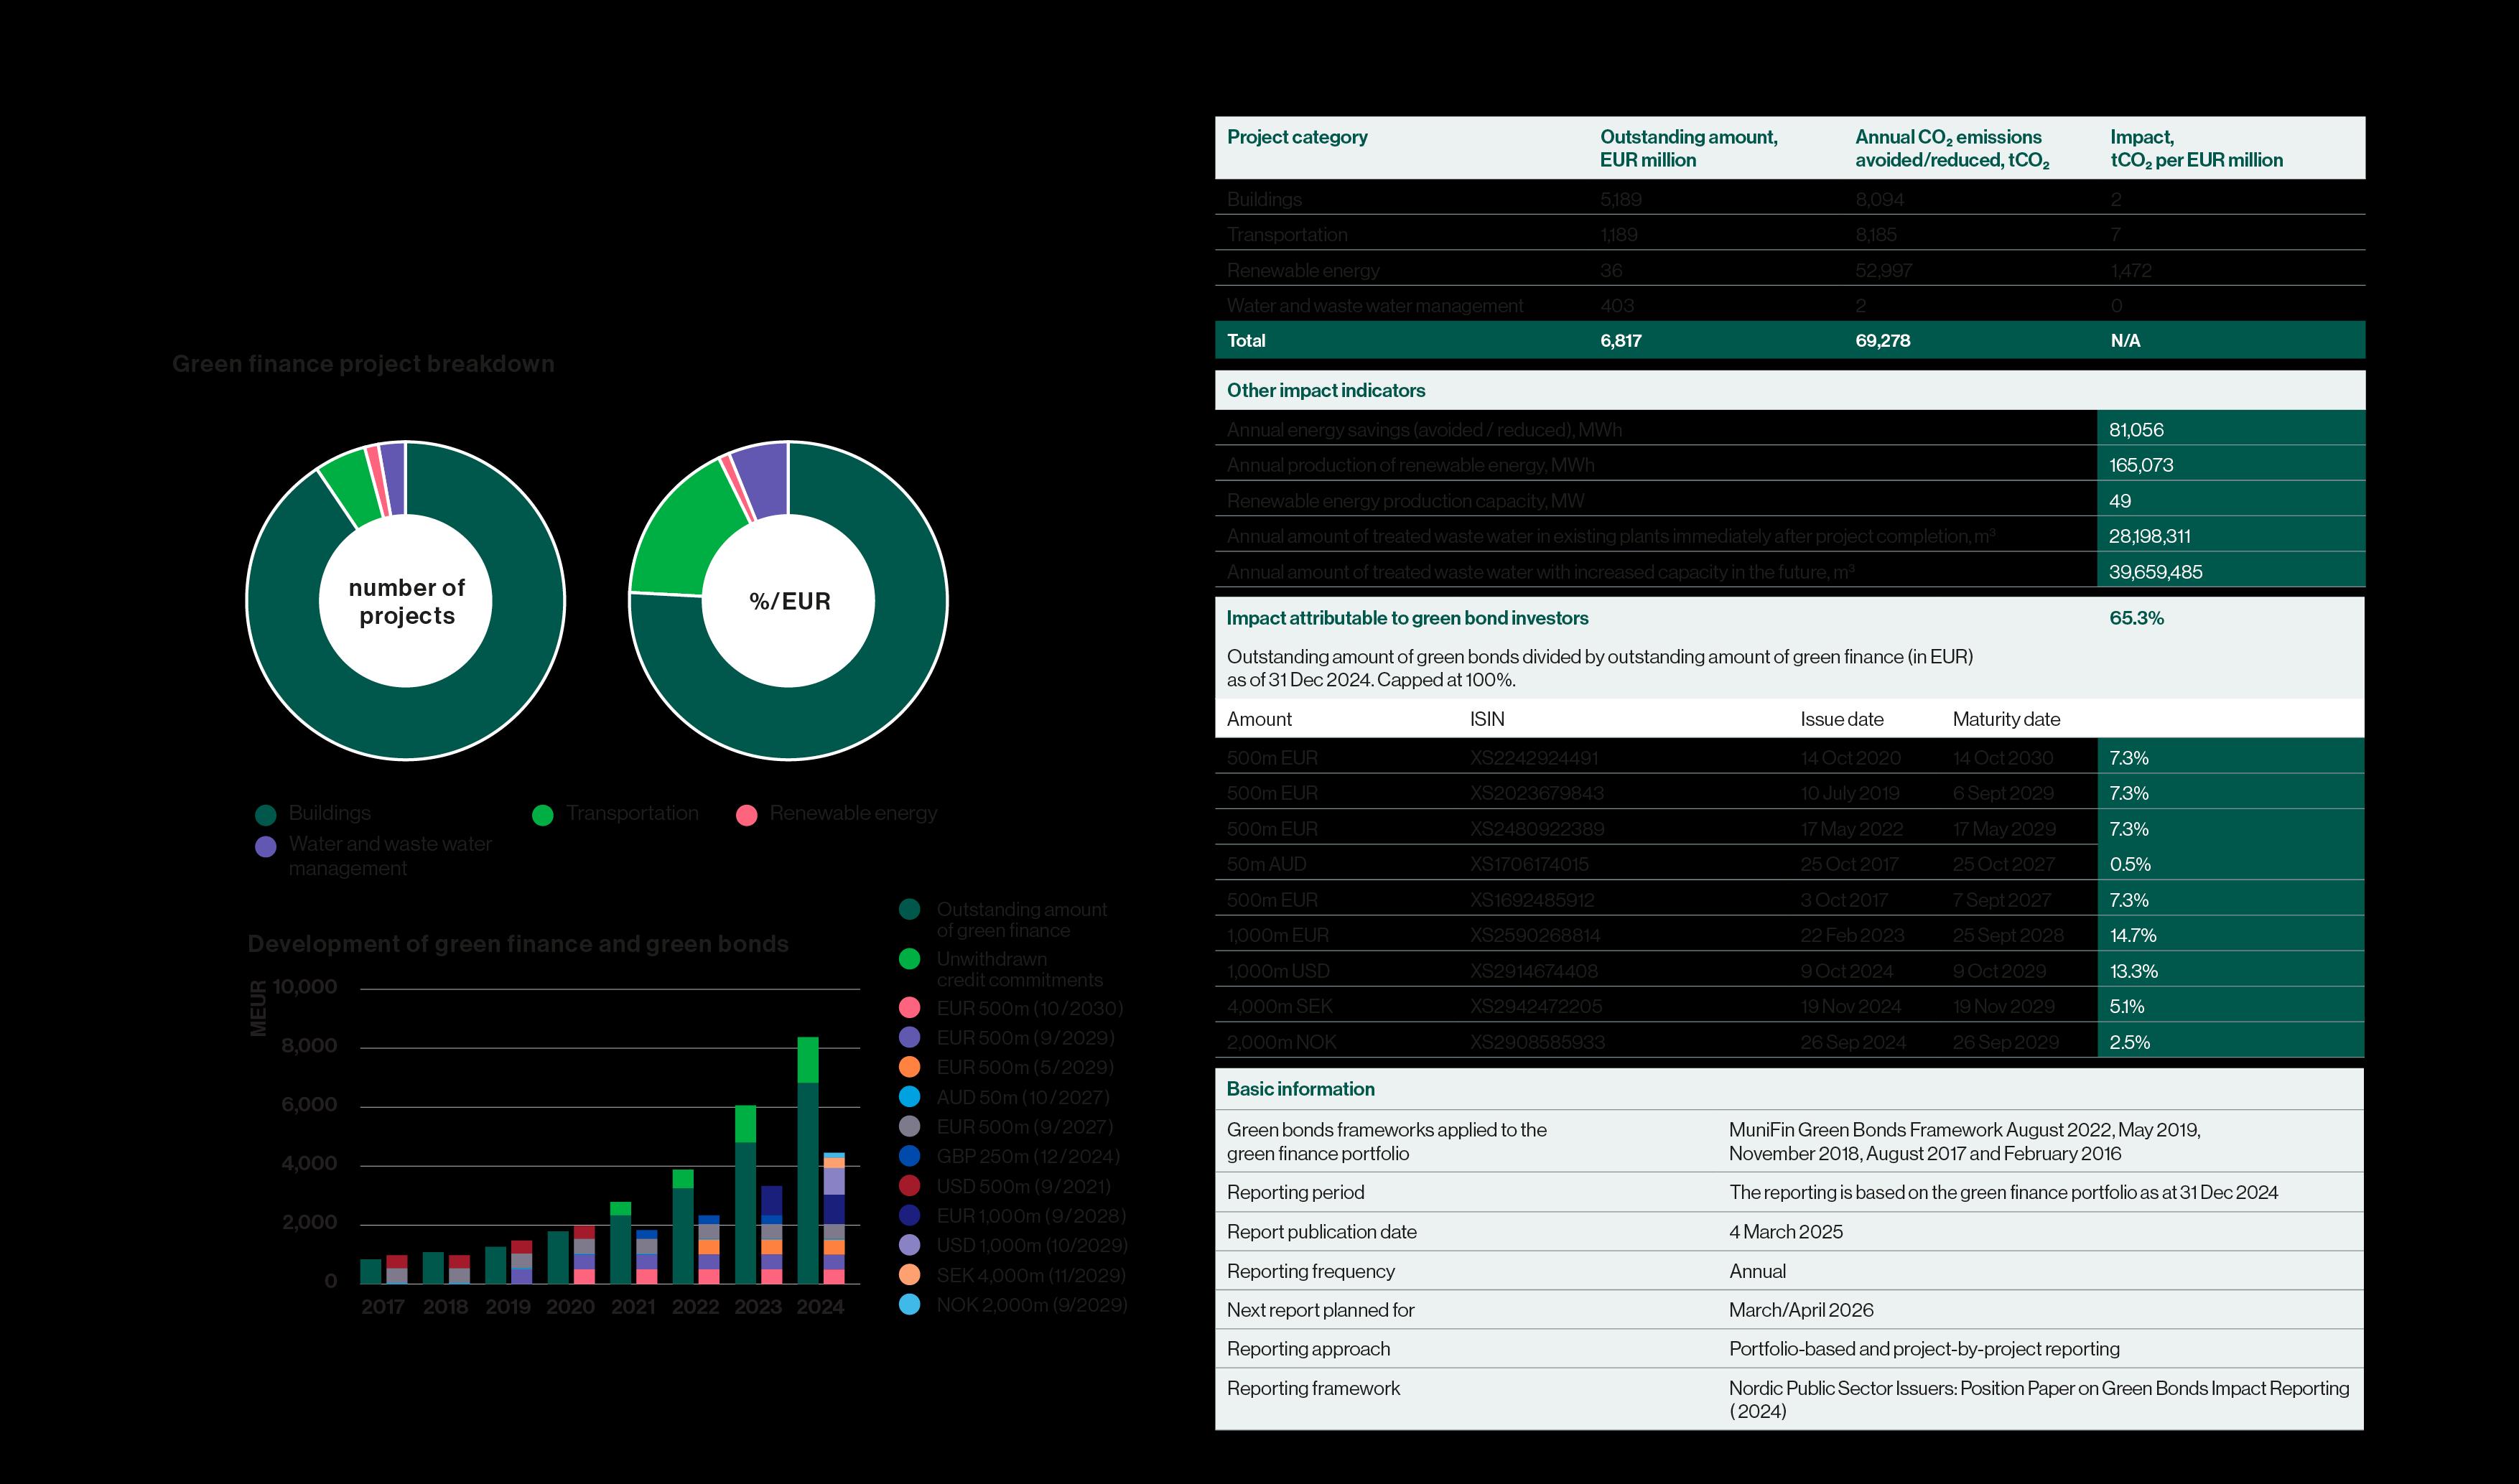Click the 'Other impact indicators' header

[x=1325, y=391]
